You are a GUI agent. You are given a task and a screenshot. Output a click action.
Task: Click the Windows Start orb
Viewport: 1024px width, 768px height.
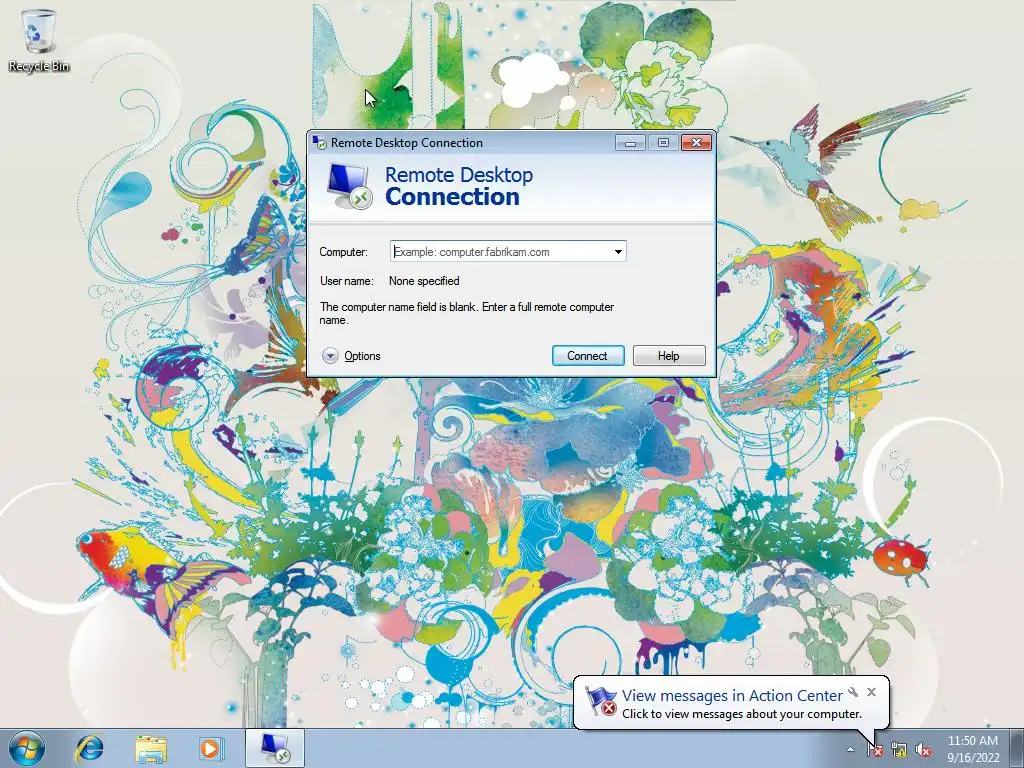pos(27,748)
